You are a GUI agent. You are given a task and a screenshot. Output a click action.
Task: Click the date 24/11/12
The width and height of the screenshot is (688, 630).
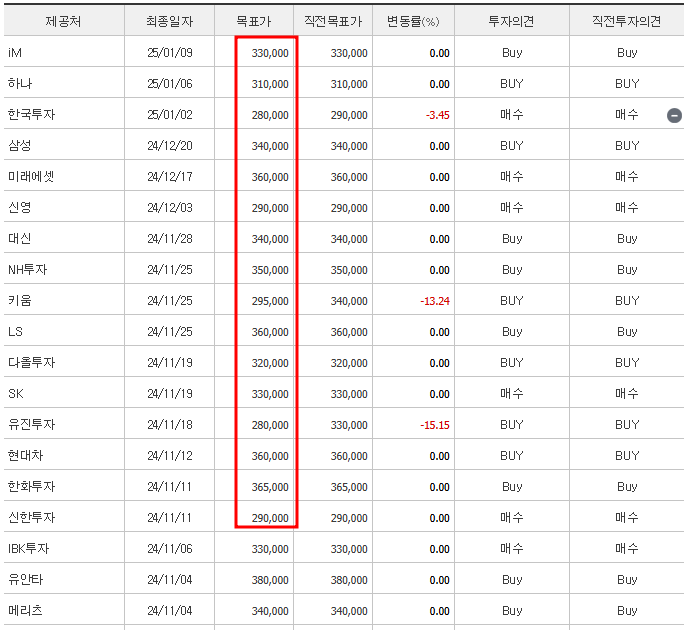click(170, 455)
